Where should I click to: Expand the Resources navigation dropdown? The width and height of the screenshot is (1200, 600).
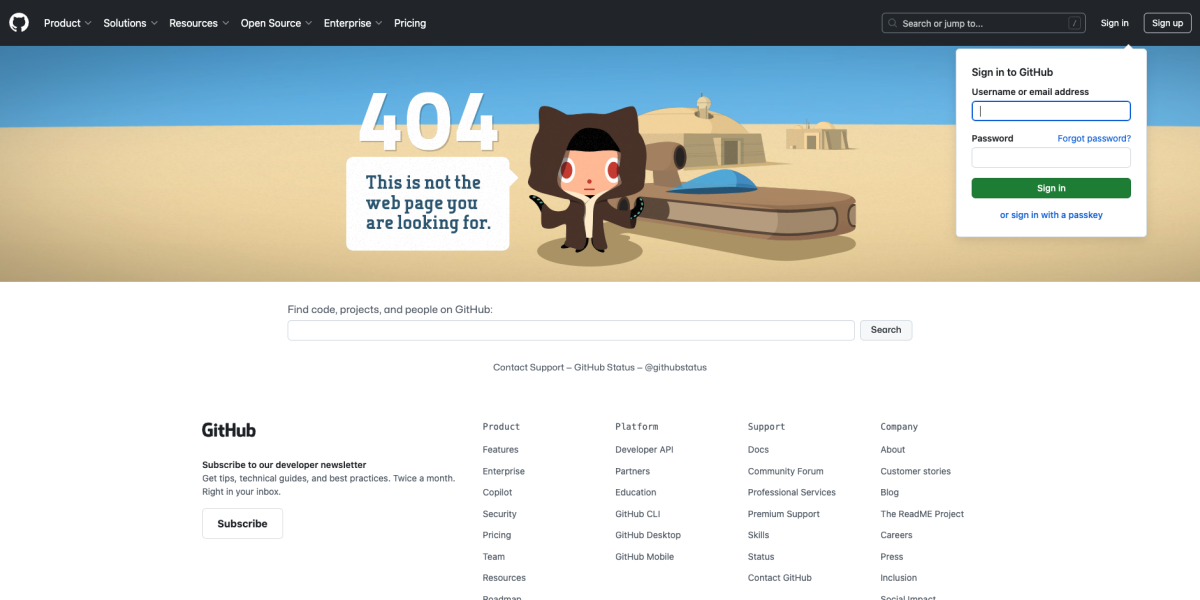pyautogui.click(x=199, y=23)
